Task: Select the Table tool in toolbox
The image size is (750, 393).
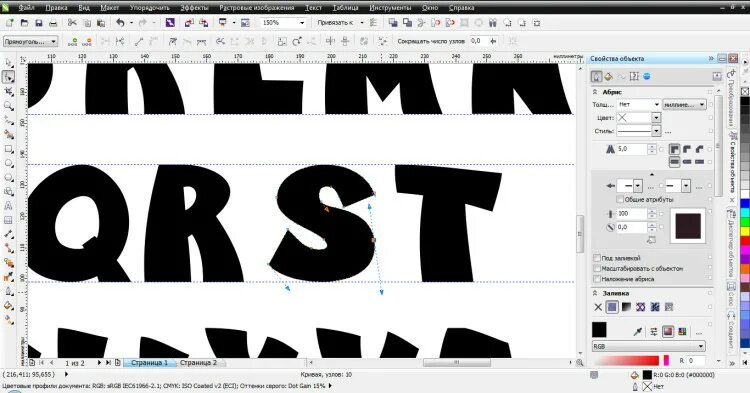Action: [x=9, y=220]
